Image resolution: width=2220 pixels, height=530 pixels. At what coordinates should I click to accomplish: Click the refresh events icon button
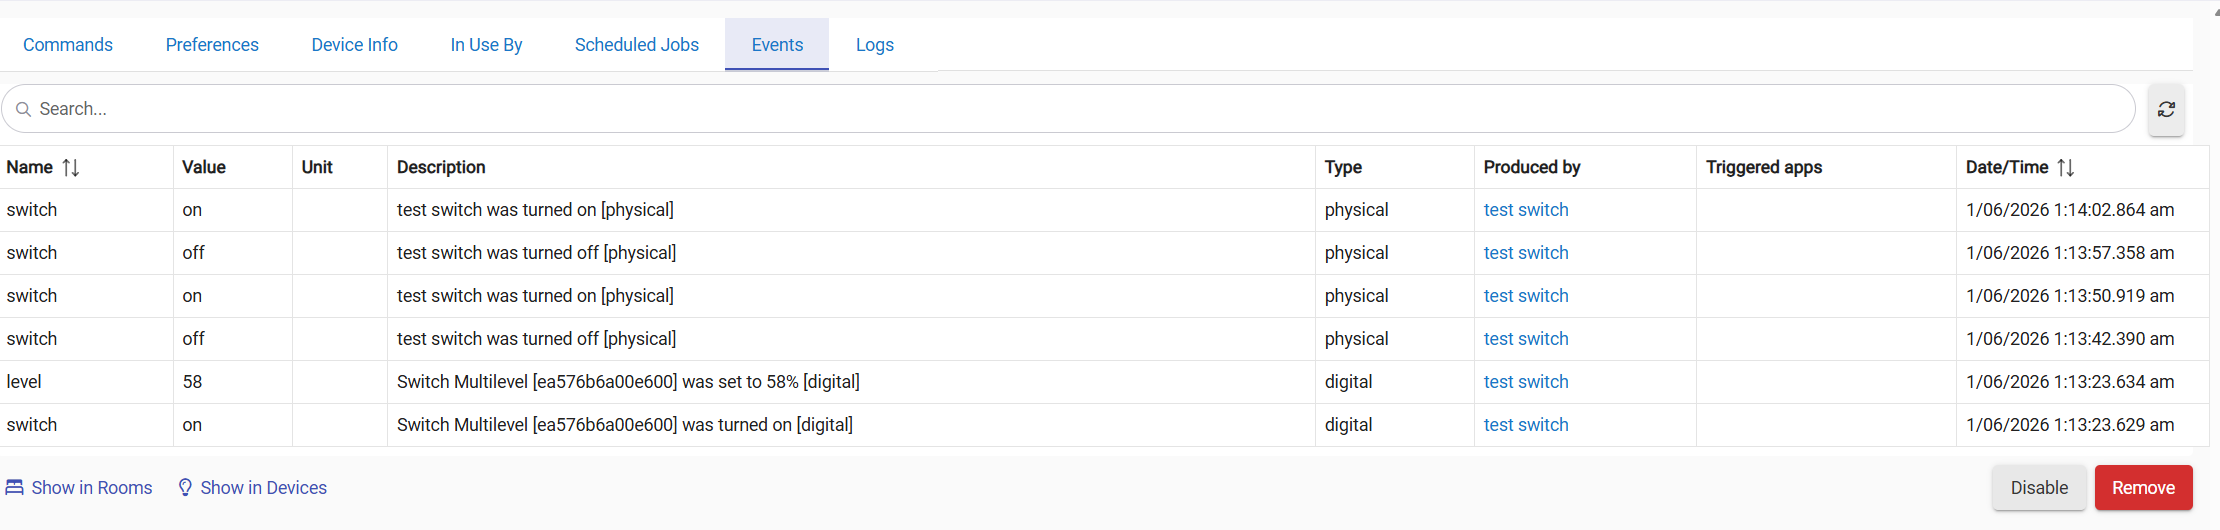(x=2166, y=110)
